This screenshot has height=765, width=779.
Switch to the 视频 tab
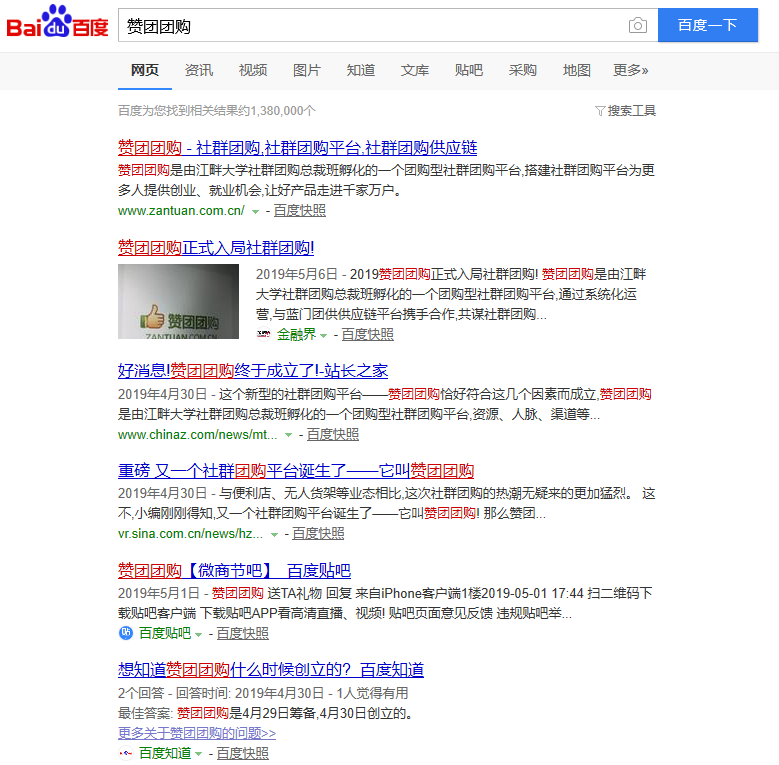coord(253,71)
